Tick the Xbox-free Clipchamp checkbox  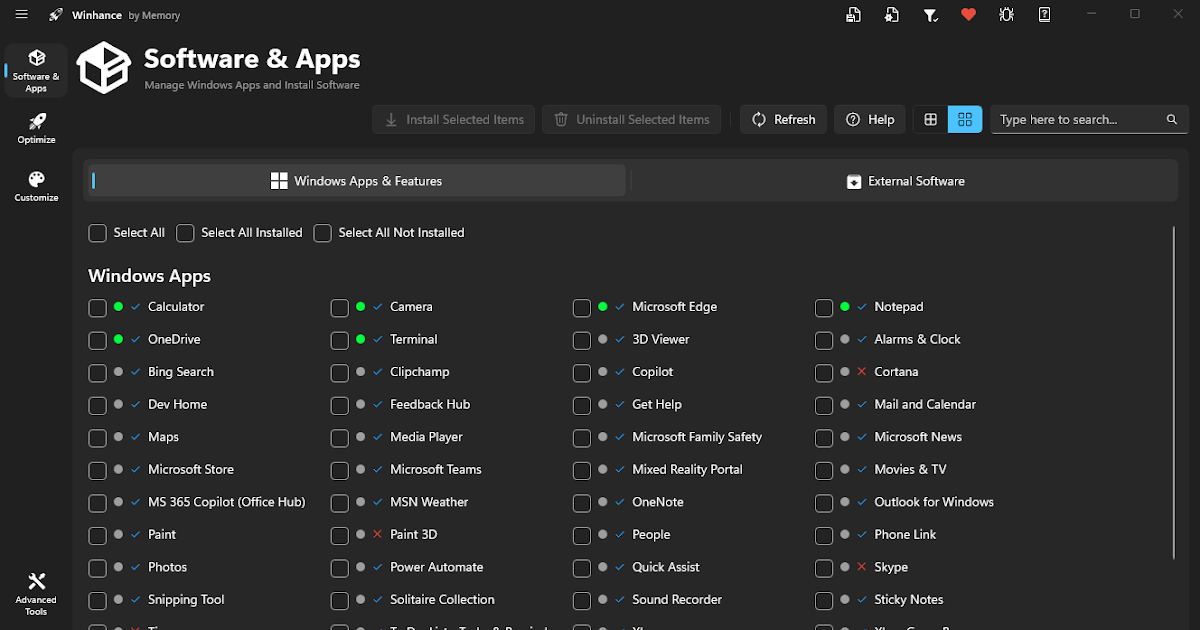tap(340, 373)
